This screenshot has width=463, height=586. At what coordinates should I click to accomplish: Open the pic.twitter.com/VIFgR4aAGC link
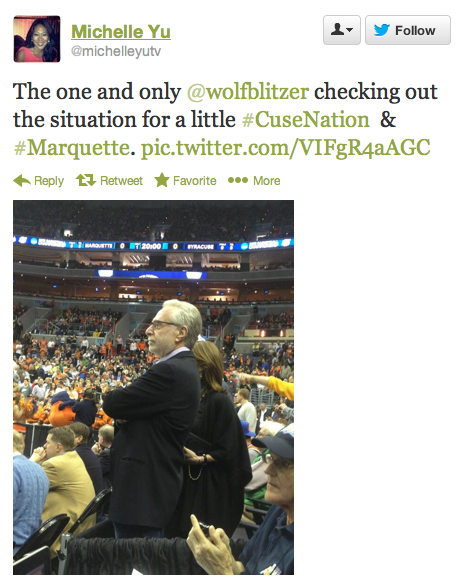tap(286, 148)
